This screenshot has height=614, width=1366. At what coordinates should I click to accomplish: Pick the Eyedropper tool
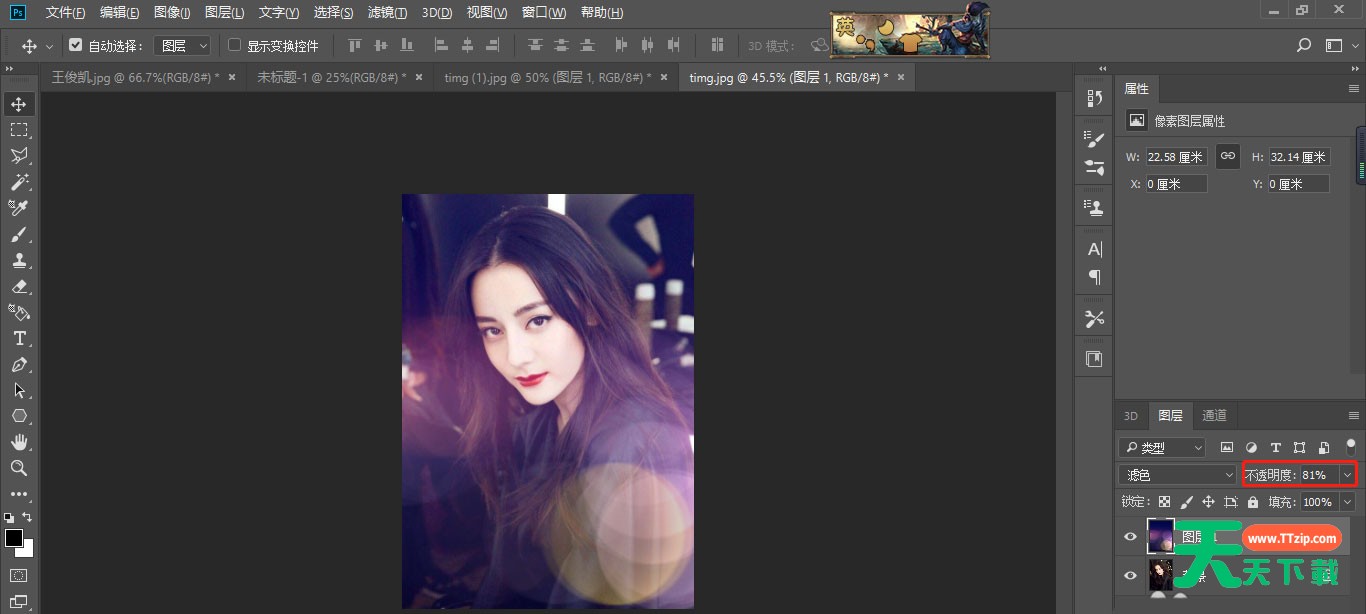pyautogui.click(x=19, y=208)
